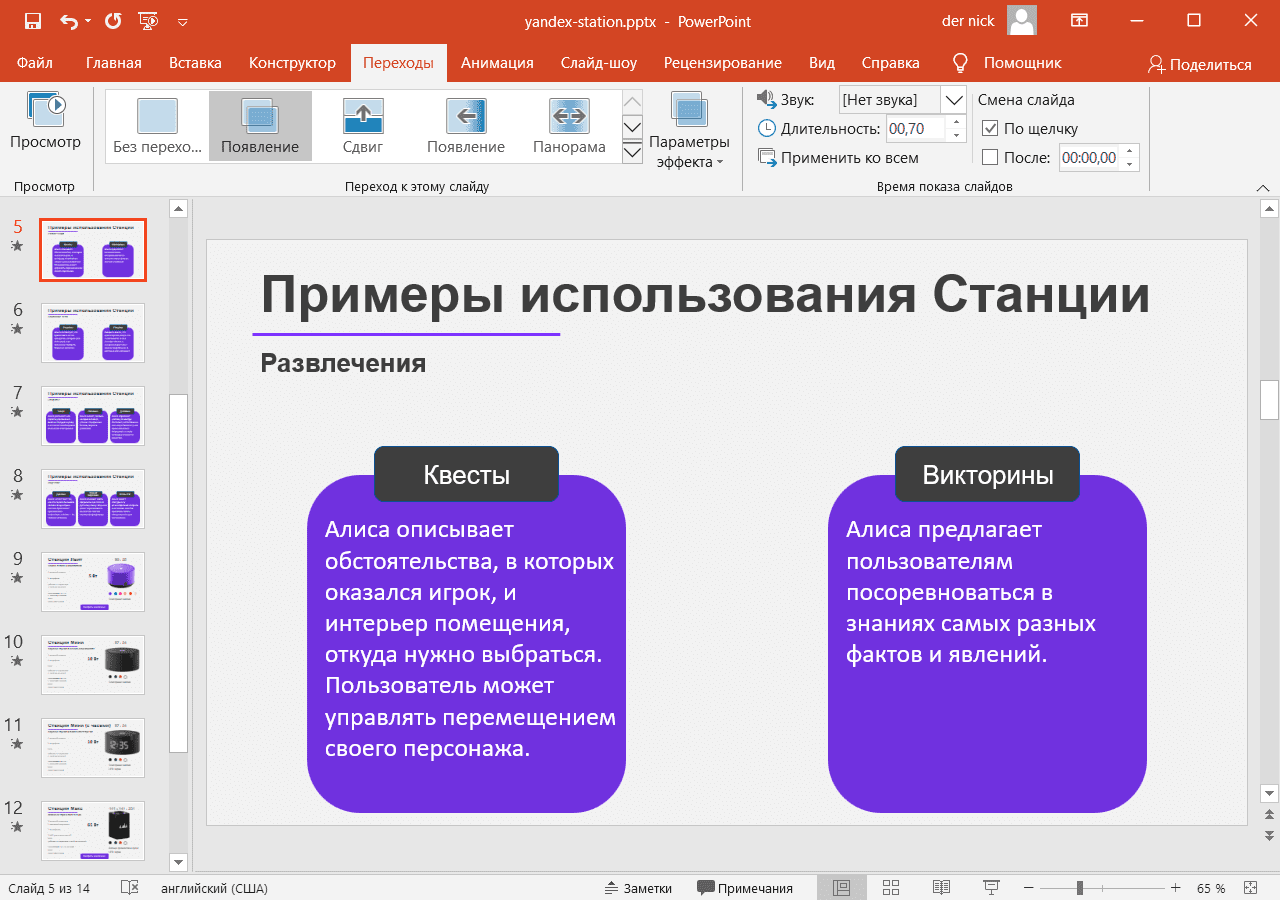Click the После time input field
The image size is (1280, 900).
(1089, 157)
